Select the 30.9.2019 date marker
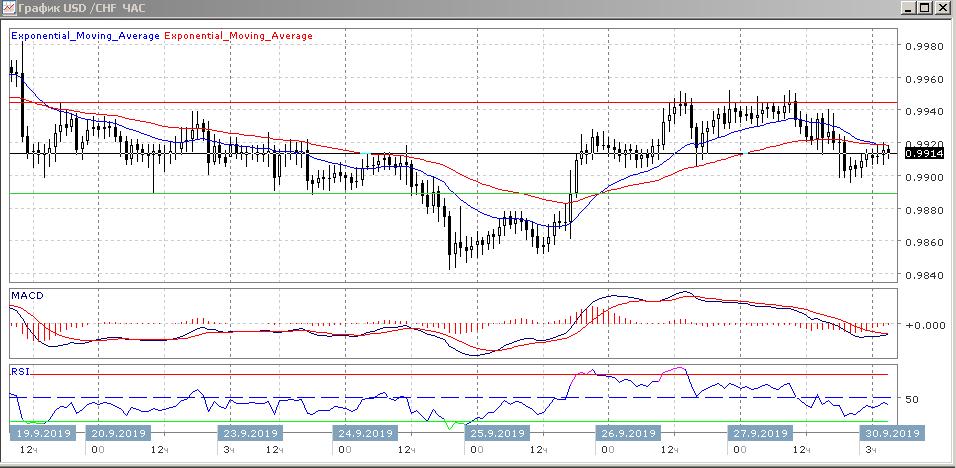 pos(891,434)
